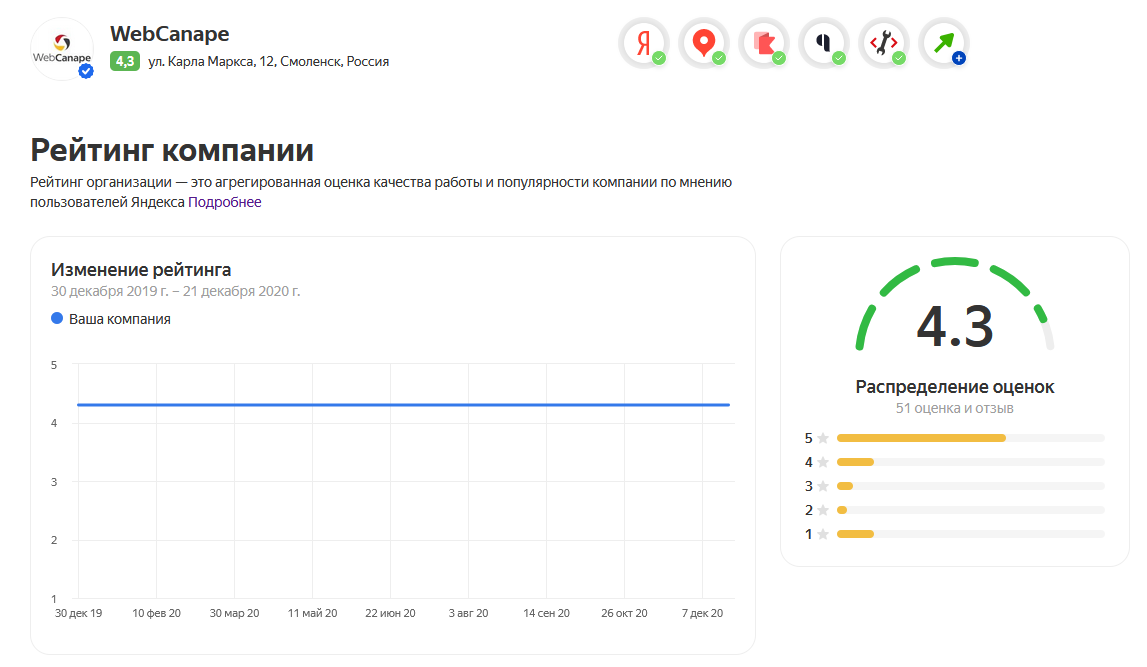Viewport: 1147px width, 667px height.
Task: Click the blue Ваша компания legend dot
Action: click(x=56, y=318)
